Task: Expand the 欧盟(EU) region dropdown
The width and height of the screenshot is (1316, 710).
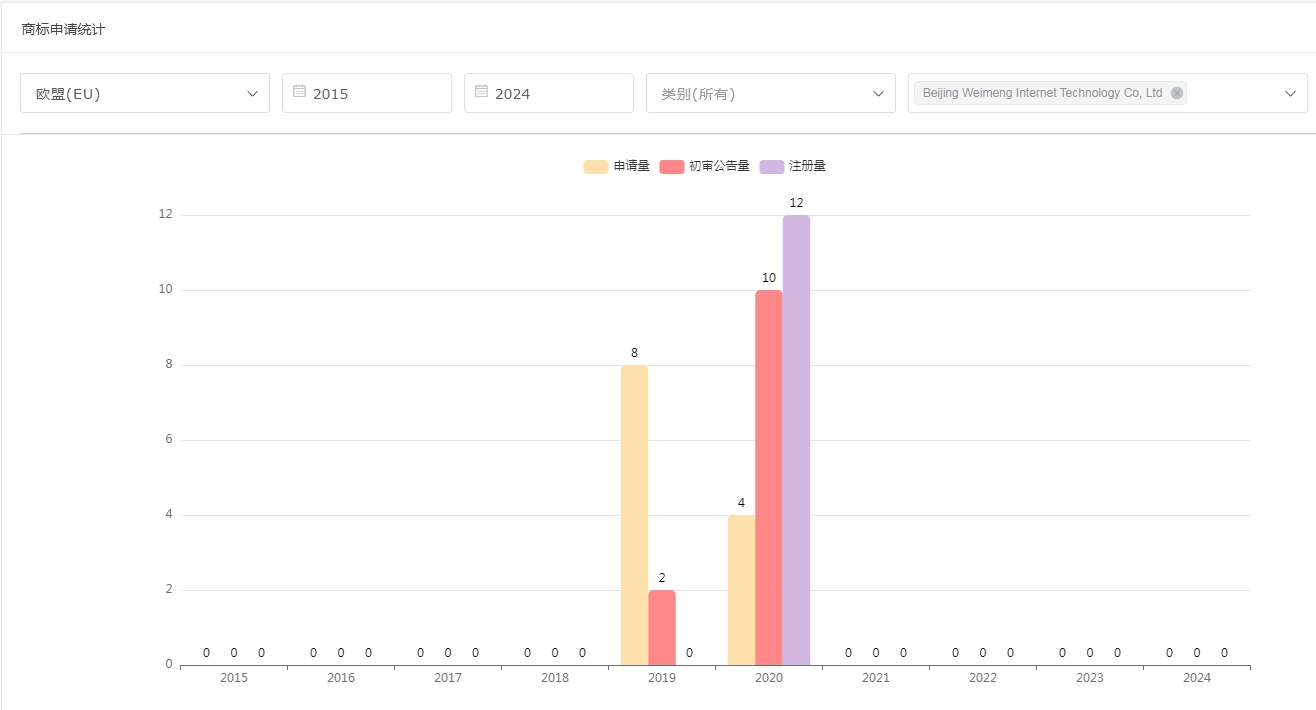Action: [x=145, y=93]
